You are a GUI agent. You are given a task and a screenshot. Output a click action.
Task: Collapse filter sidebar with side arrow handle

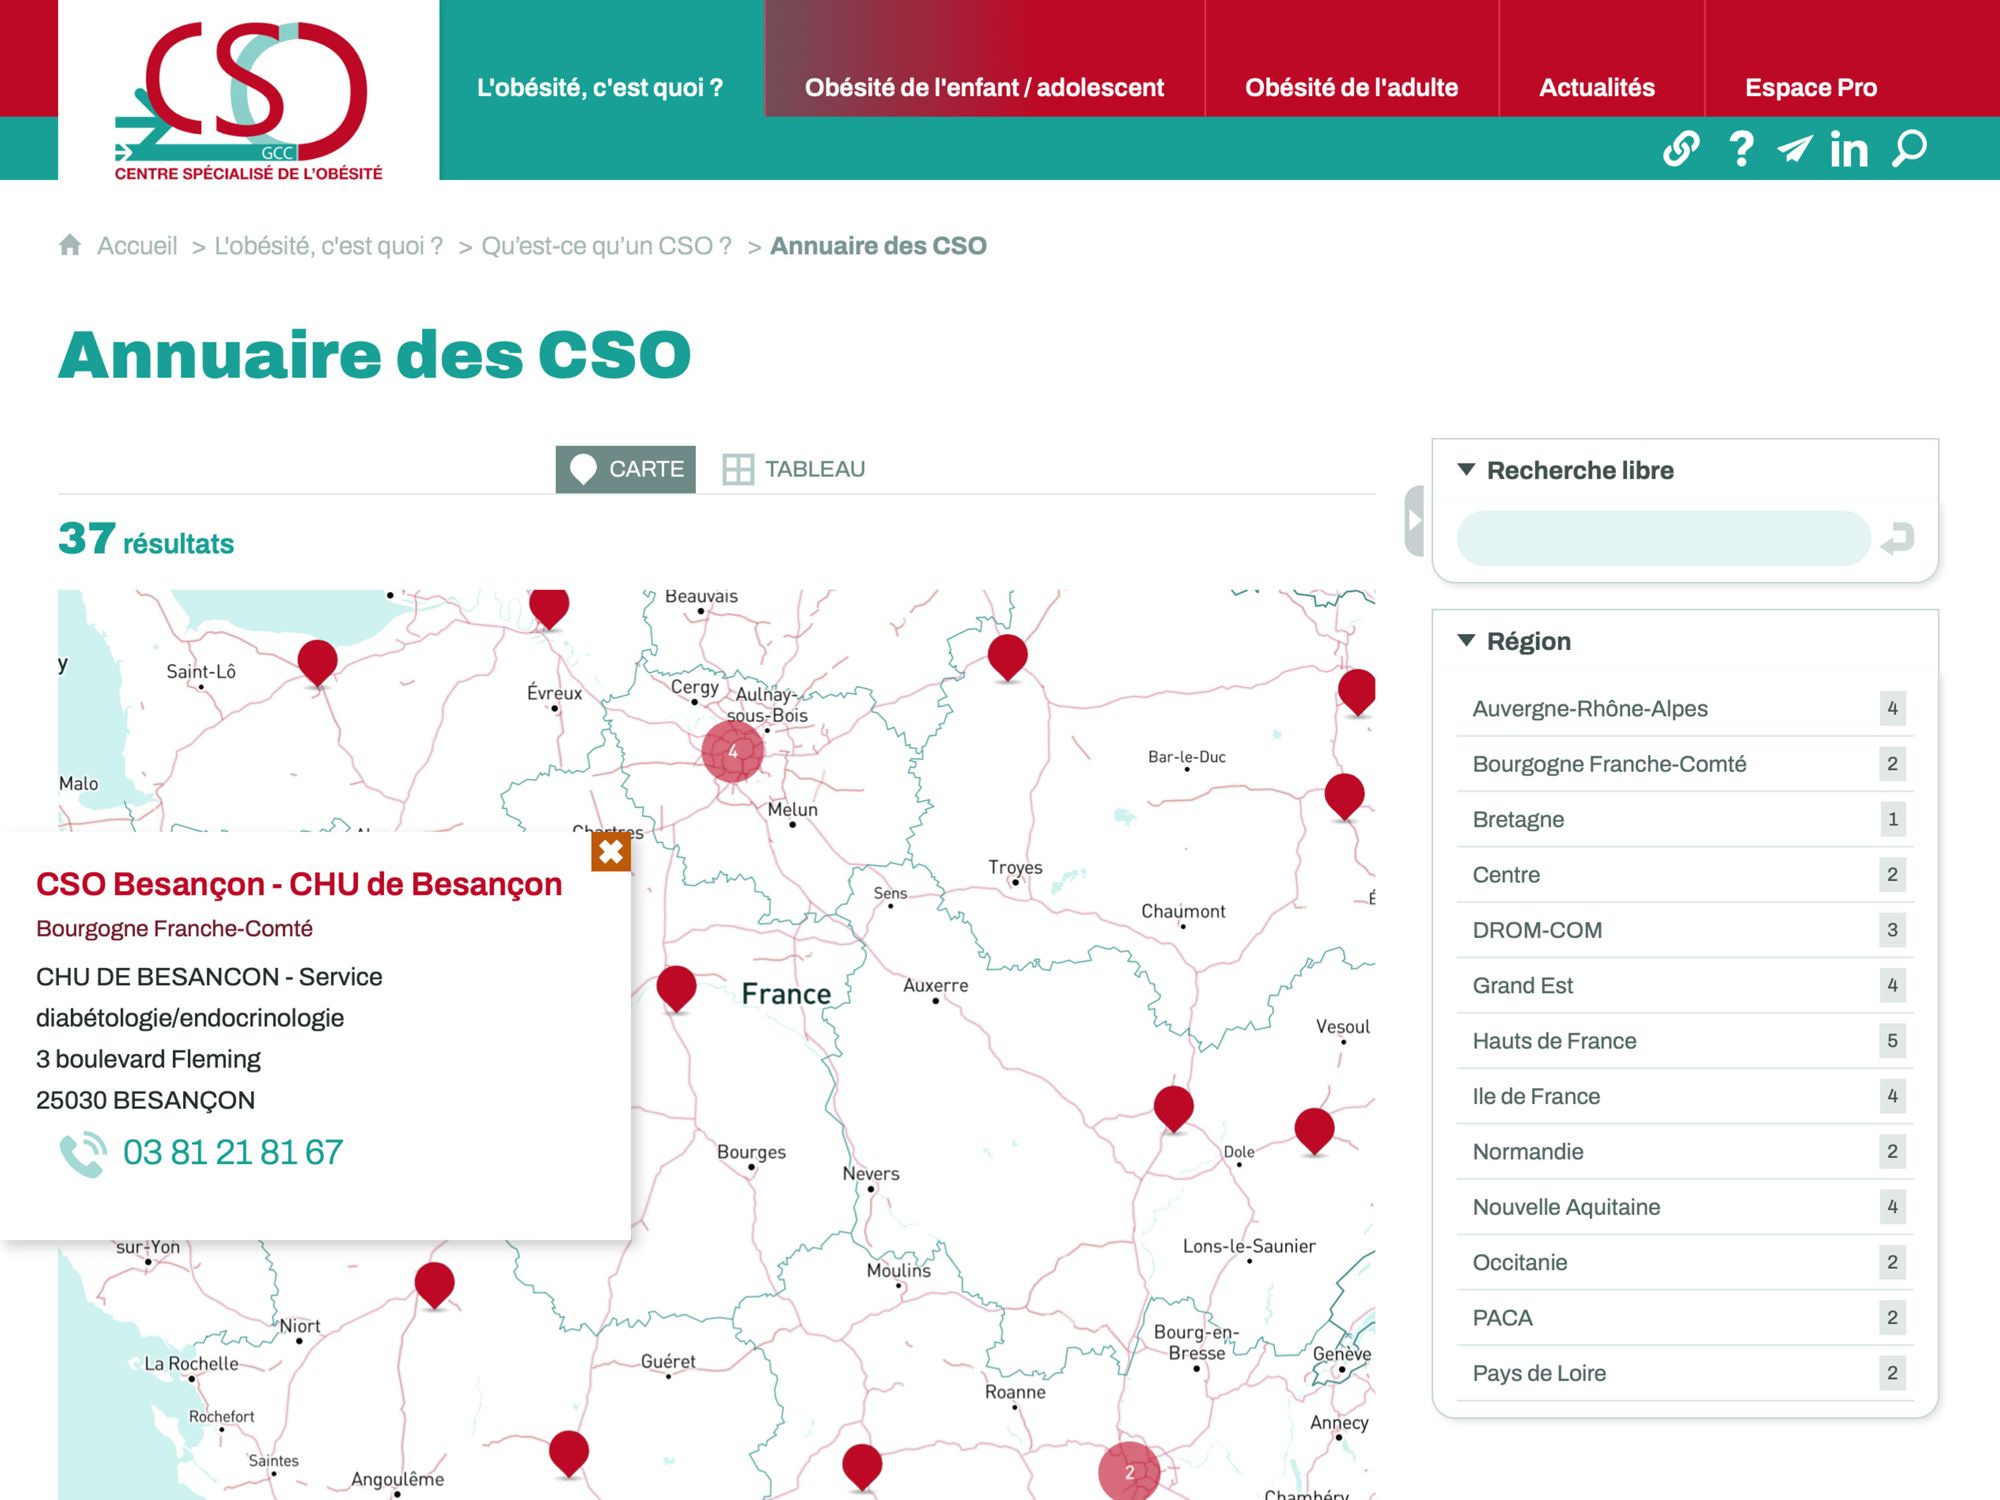click(1414, 520)
